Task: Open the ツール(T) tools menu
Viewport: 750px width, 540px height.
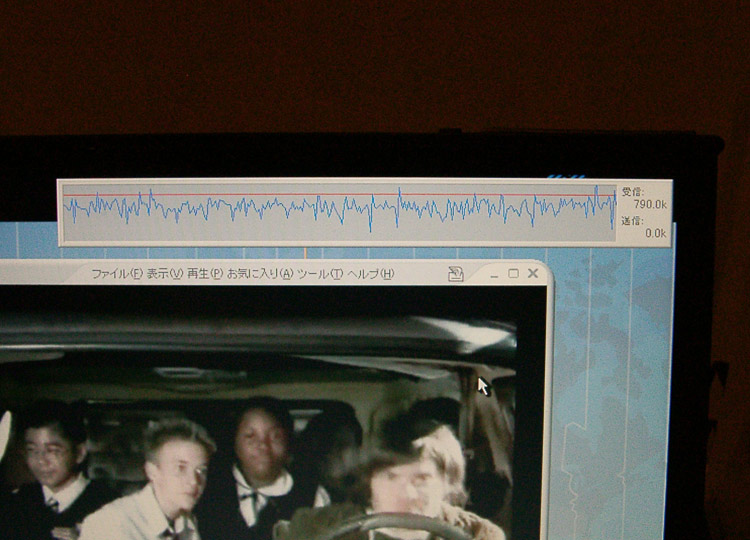Action: point(320,274)
